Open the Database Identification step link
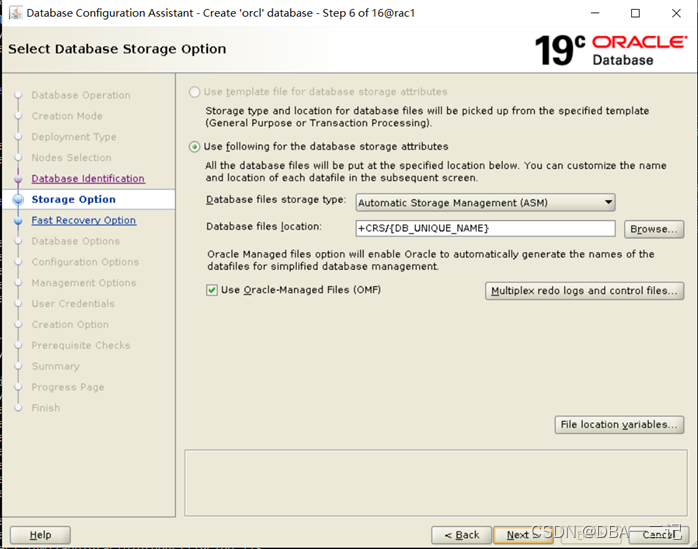This screenshot has height=549, width=698. 88,179
